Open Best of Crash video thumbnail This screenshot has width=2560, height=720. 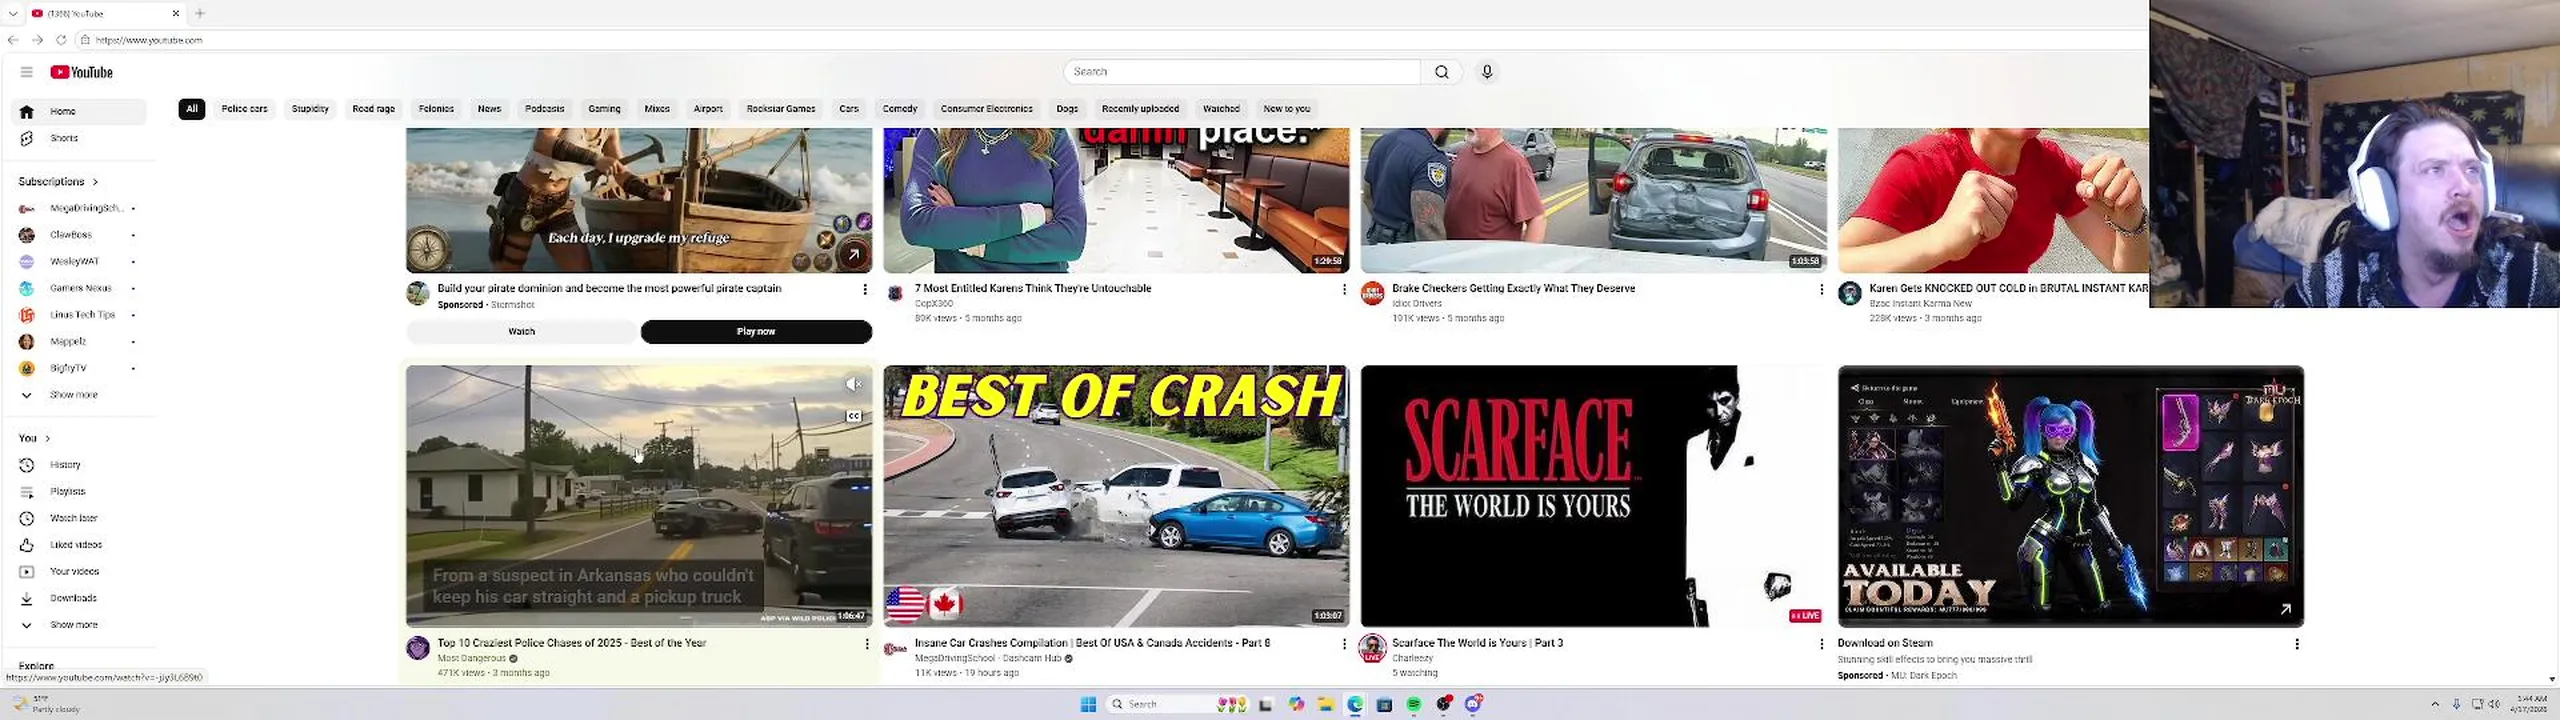(1116, 496)
